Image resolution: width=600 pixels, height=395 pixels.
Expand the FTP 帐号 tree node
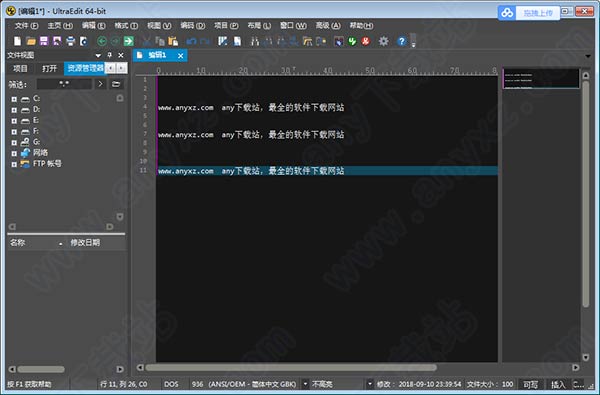click(x=14, y=164)
